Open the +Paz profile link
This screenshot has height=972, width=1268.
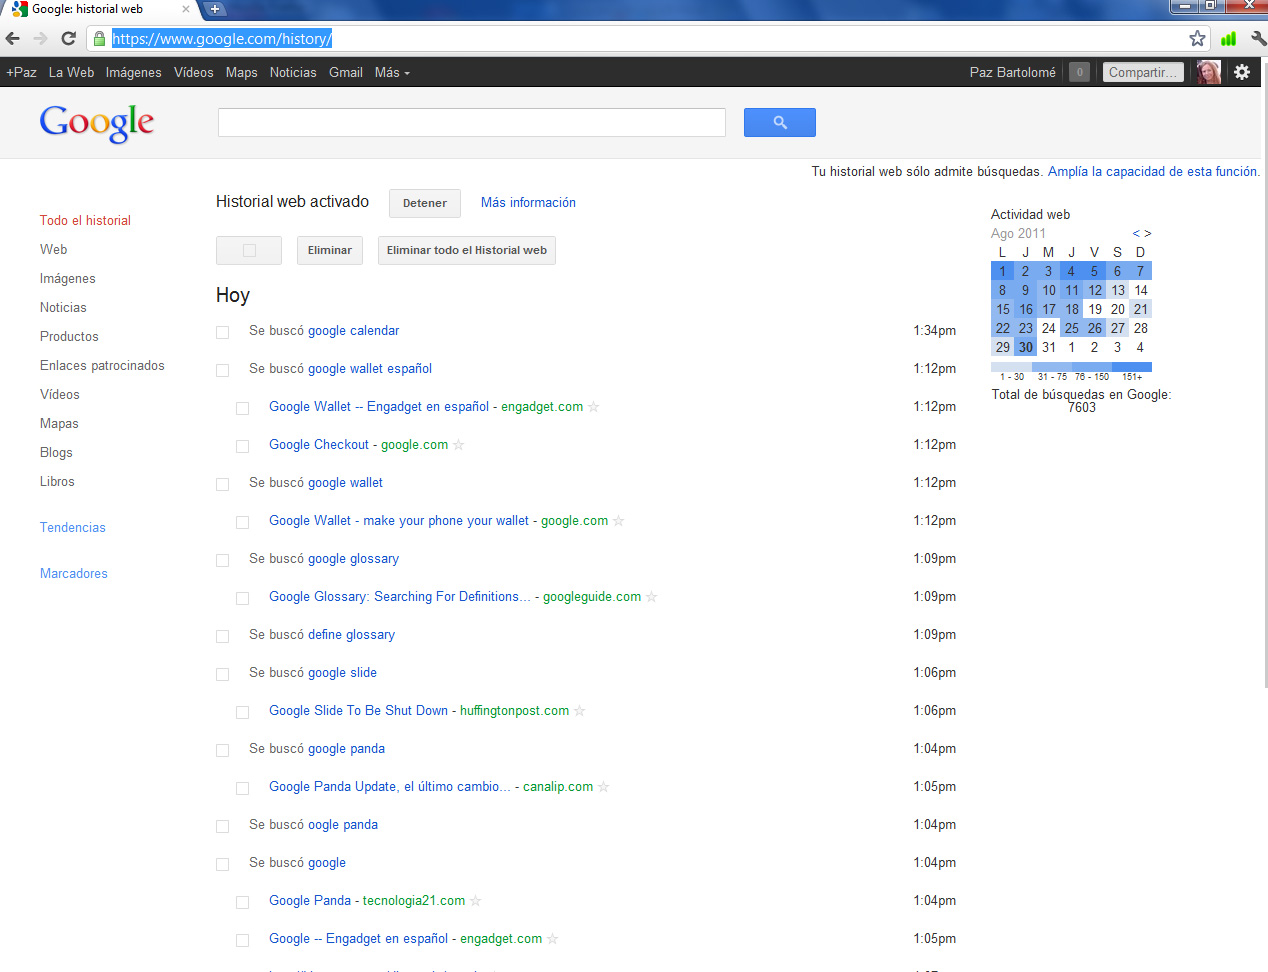point(21,72)
